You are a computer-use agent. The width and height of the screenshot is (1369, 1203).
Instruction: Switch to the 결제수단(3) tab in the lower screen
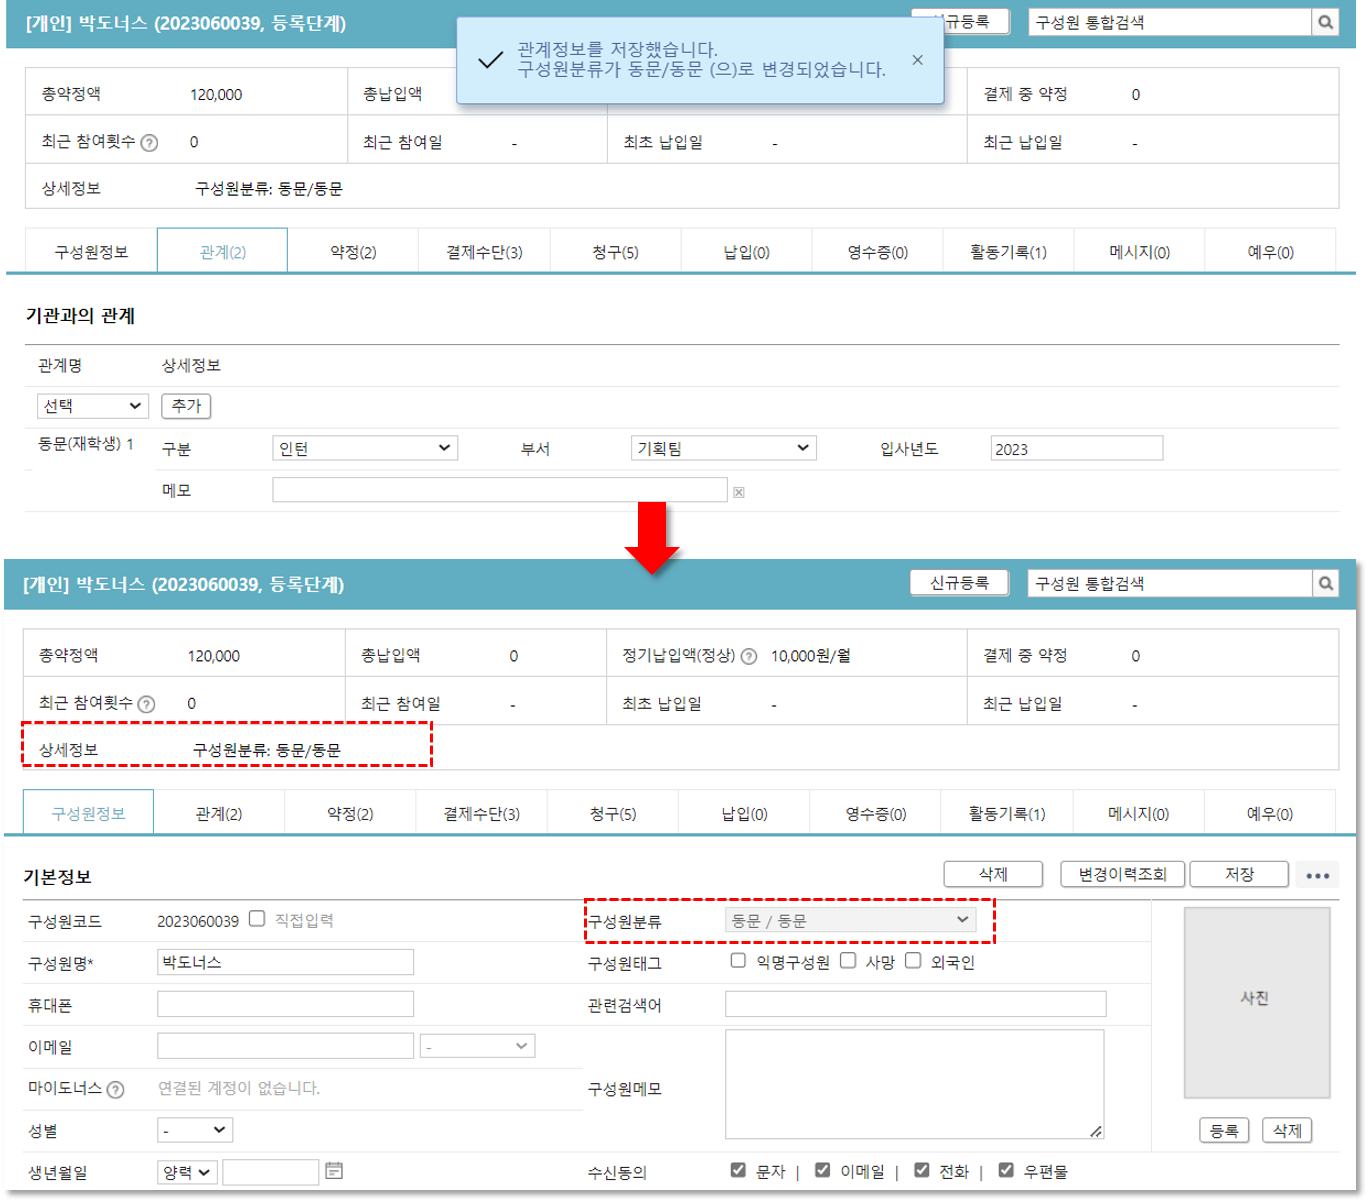click(481, 814)
